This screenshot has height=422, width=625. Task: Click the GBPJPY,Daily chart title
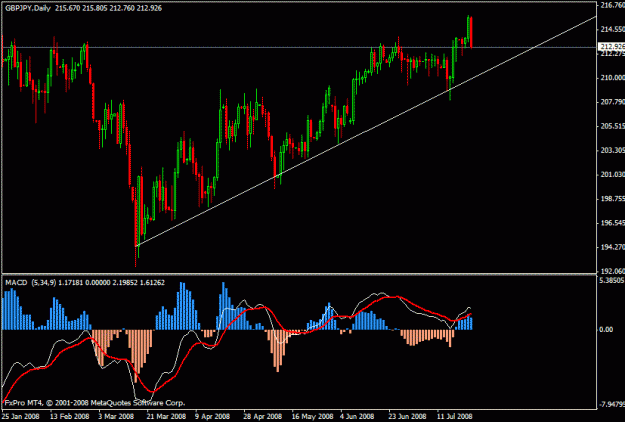28,8
